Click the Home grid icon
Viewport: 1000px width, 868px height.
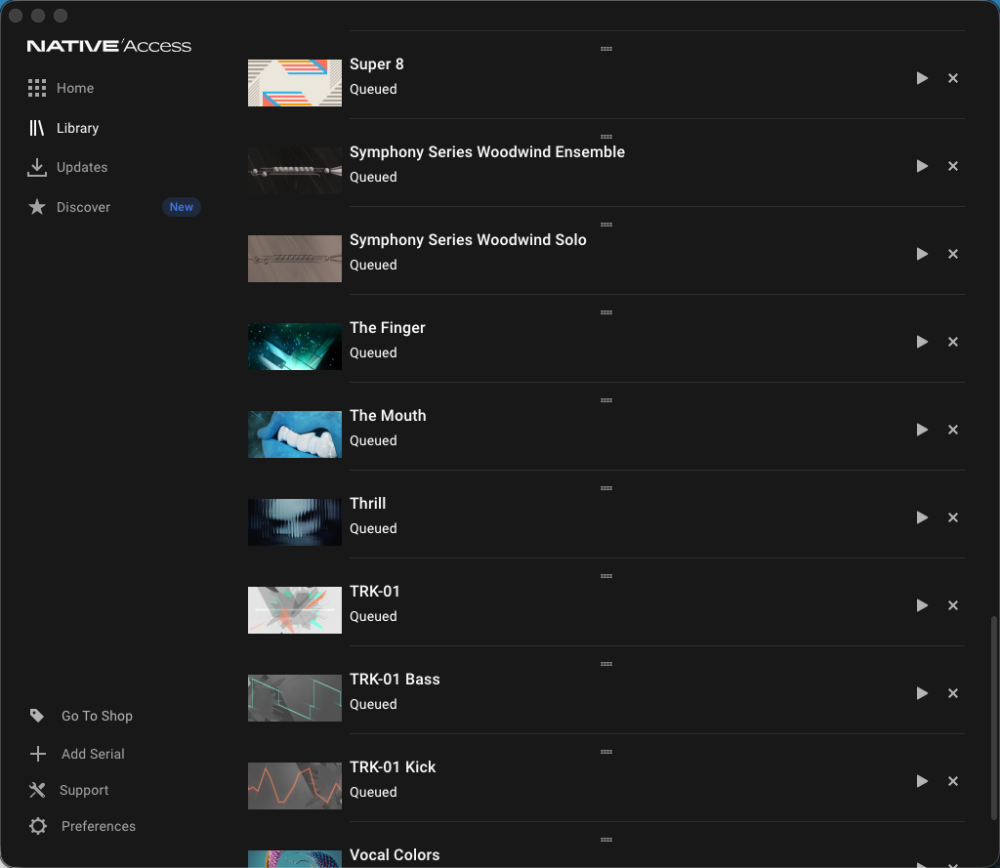click(37, 88)
